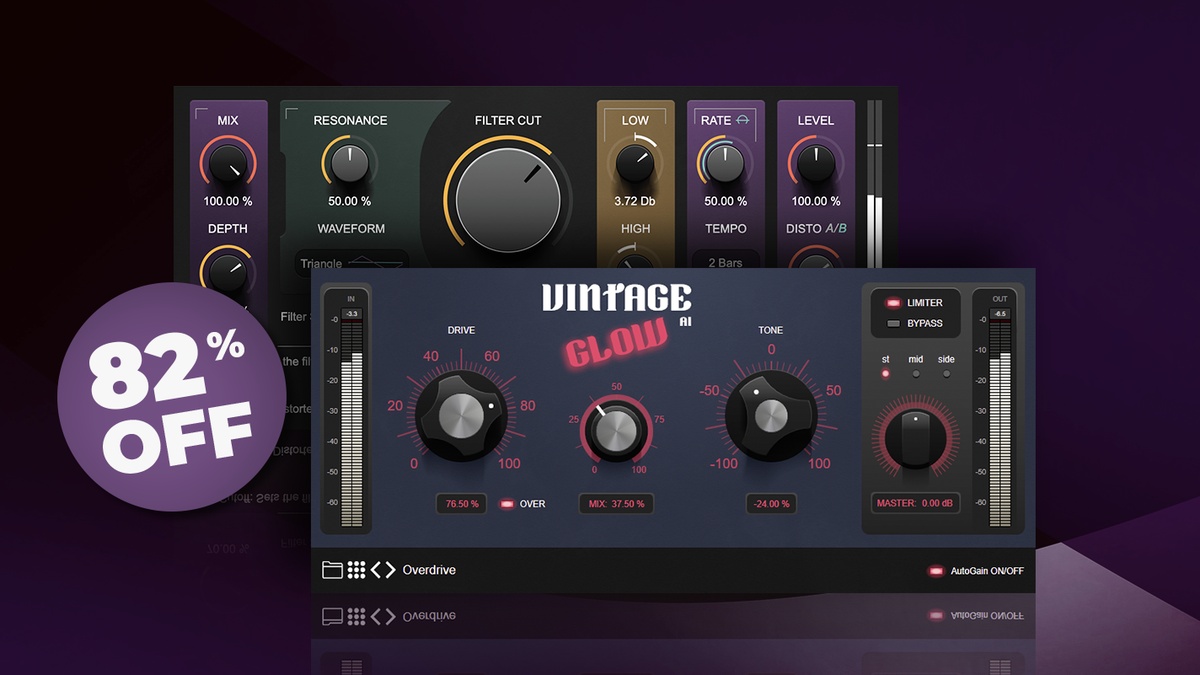Screen dimensions: 1200x675
Task: Open the preset grid browser icon
Action: coord(356,570)
